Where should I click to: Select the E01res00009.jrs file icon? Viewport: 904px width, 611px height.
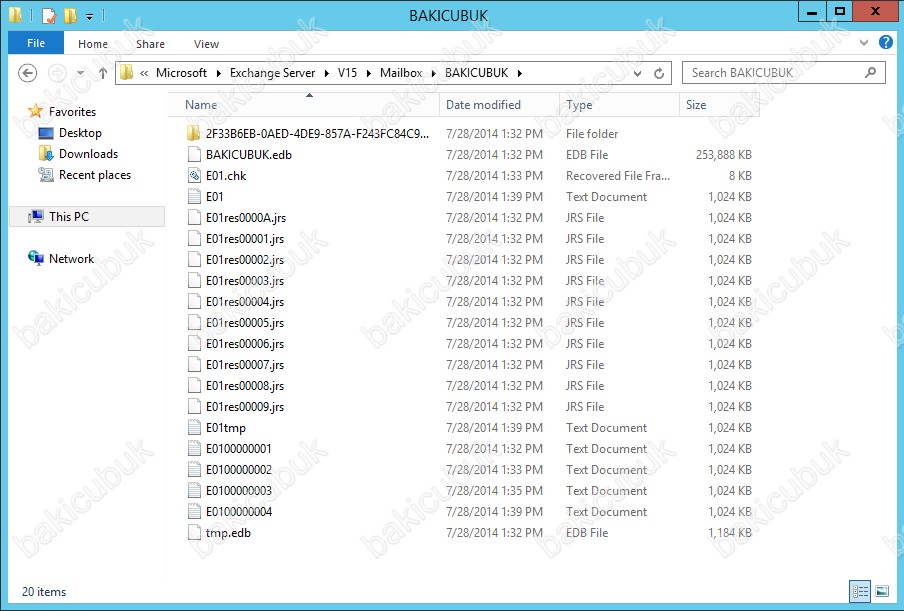[x=194, y=407]
